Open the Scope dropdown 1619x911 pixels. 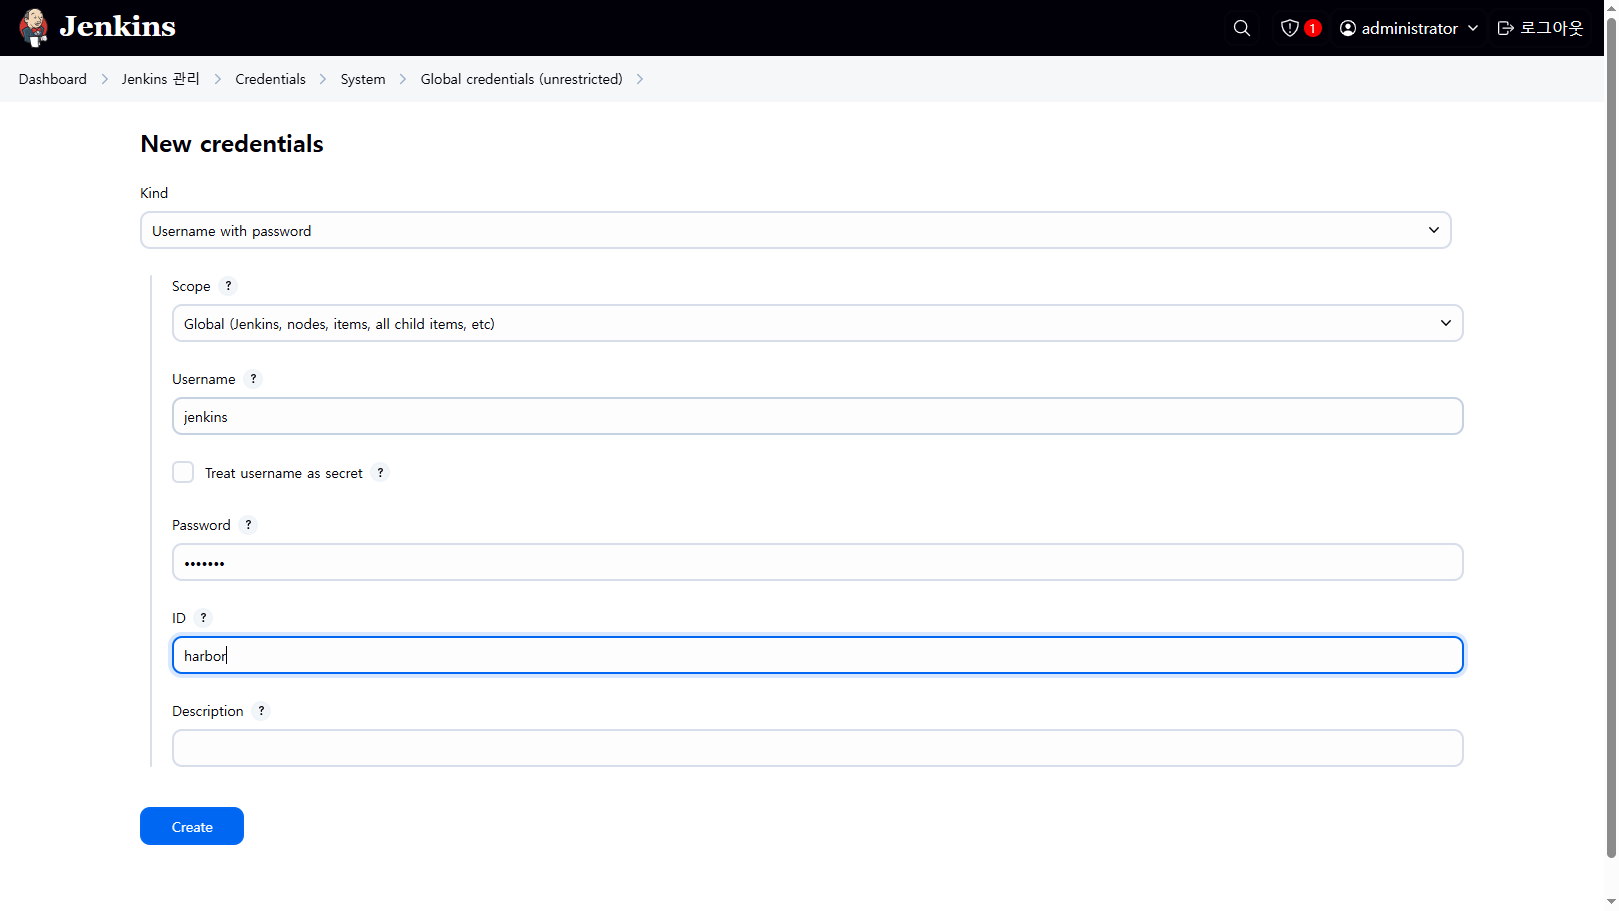pos(817,323)
